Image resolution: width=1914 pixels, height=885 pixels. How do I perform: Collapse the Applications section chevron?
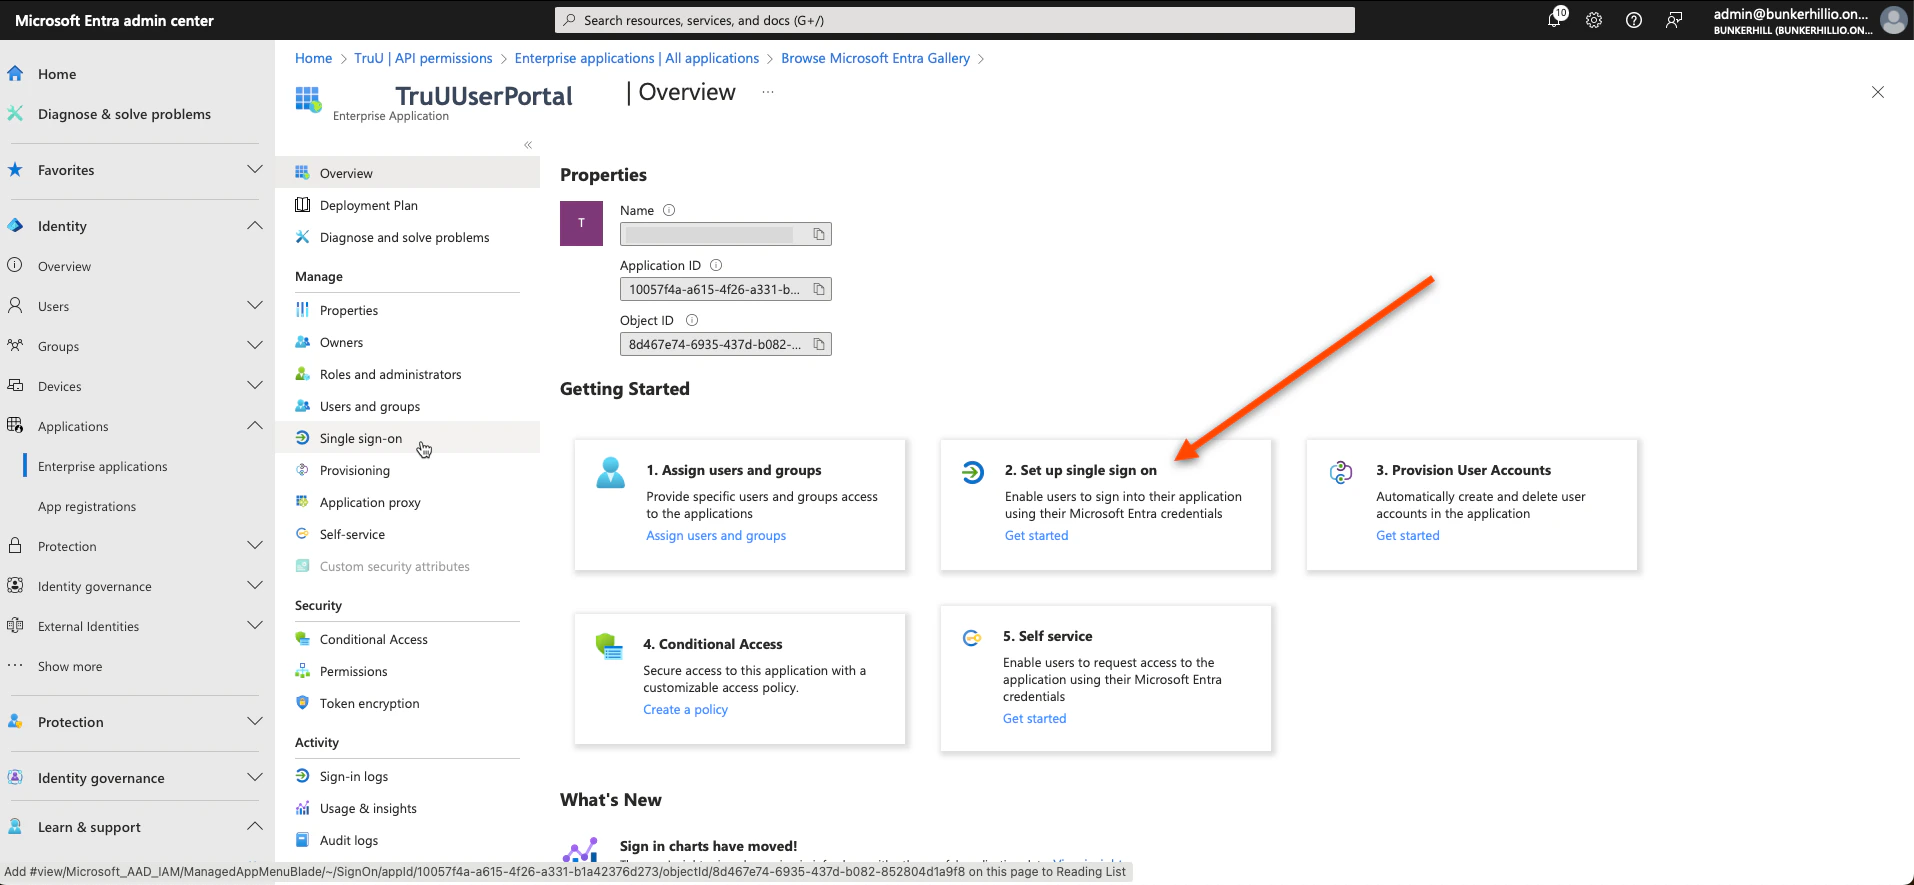tap(255, 426)
